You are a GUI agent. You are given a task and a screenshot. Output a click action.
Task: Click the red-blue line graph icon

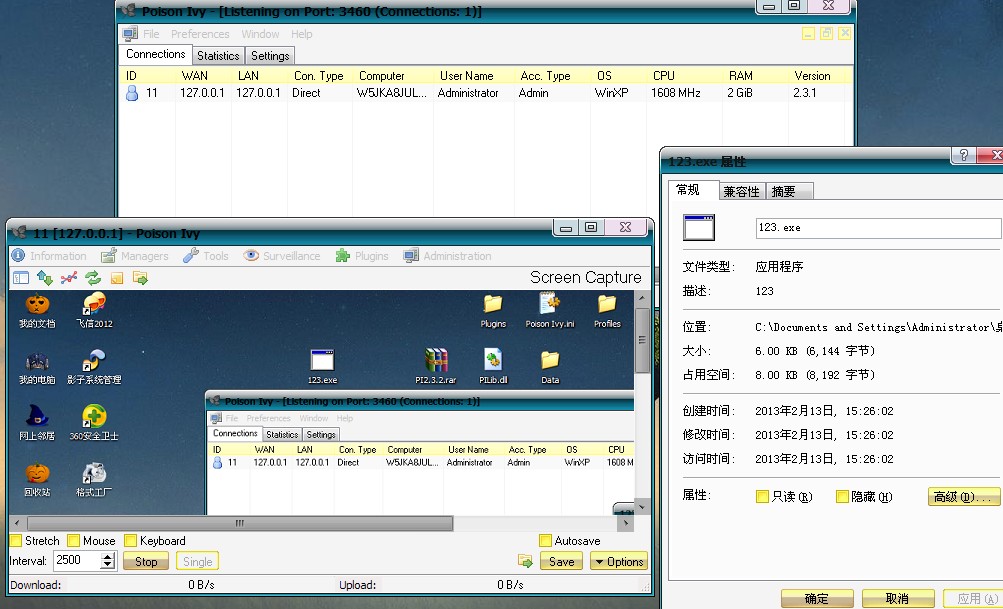tap(69, 278)
